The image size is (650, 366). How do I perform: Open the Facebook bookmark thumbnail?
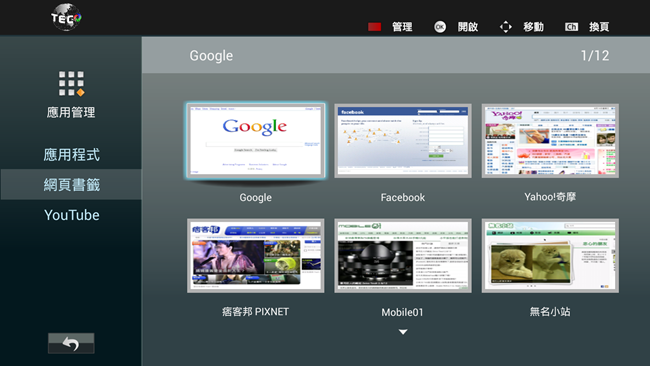coord(403,141)
